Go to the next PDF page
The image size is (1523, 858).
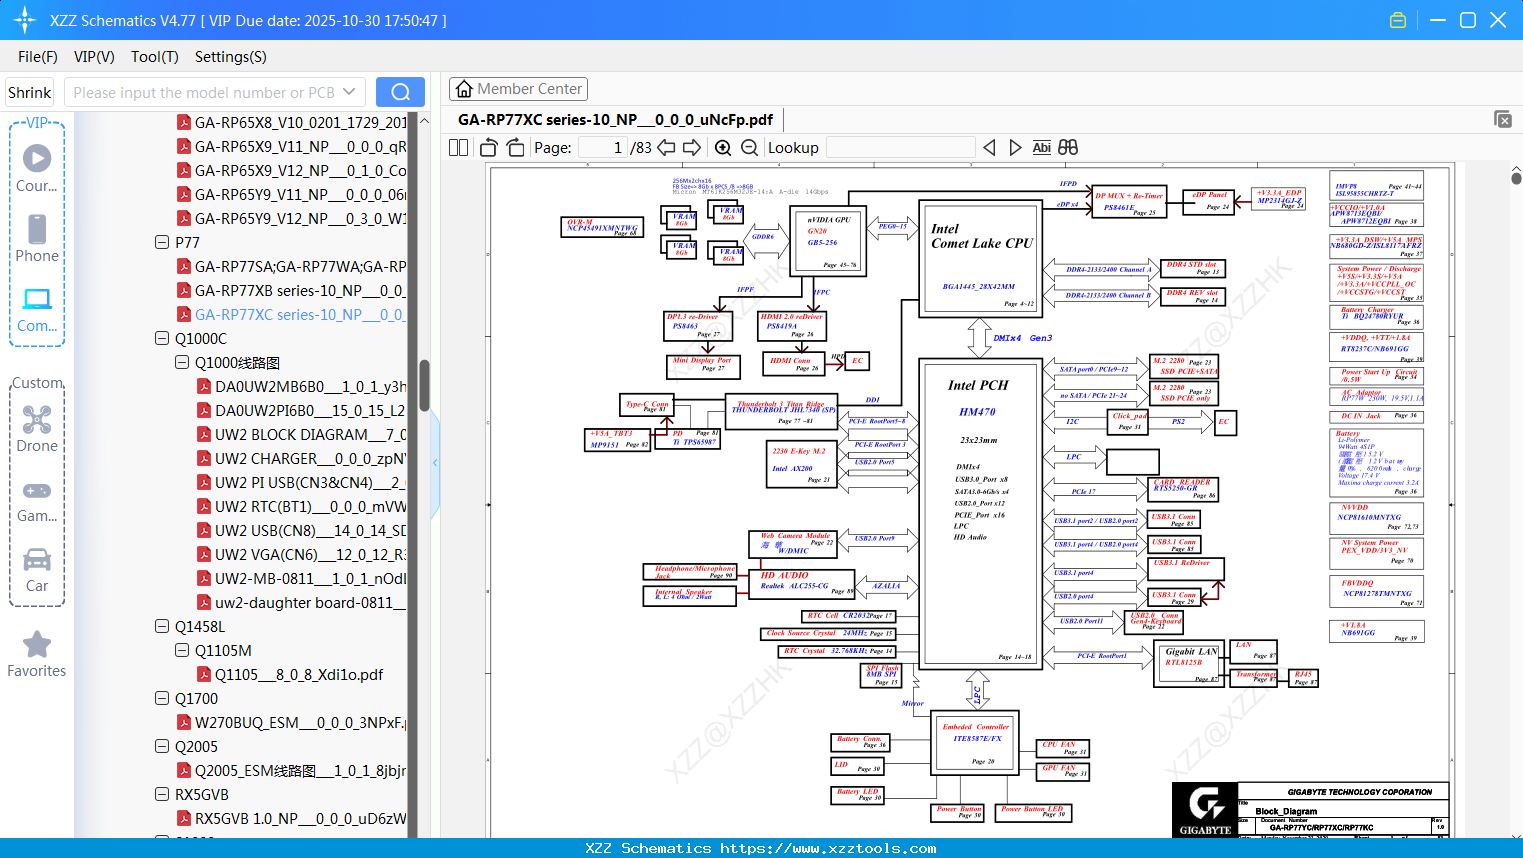pyautogui.click(x=692, y=148)
